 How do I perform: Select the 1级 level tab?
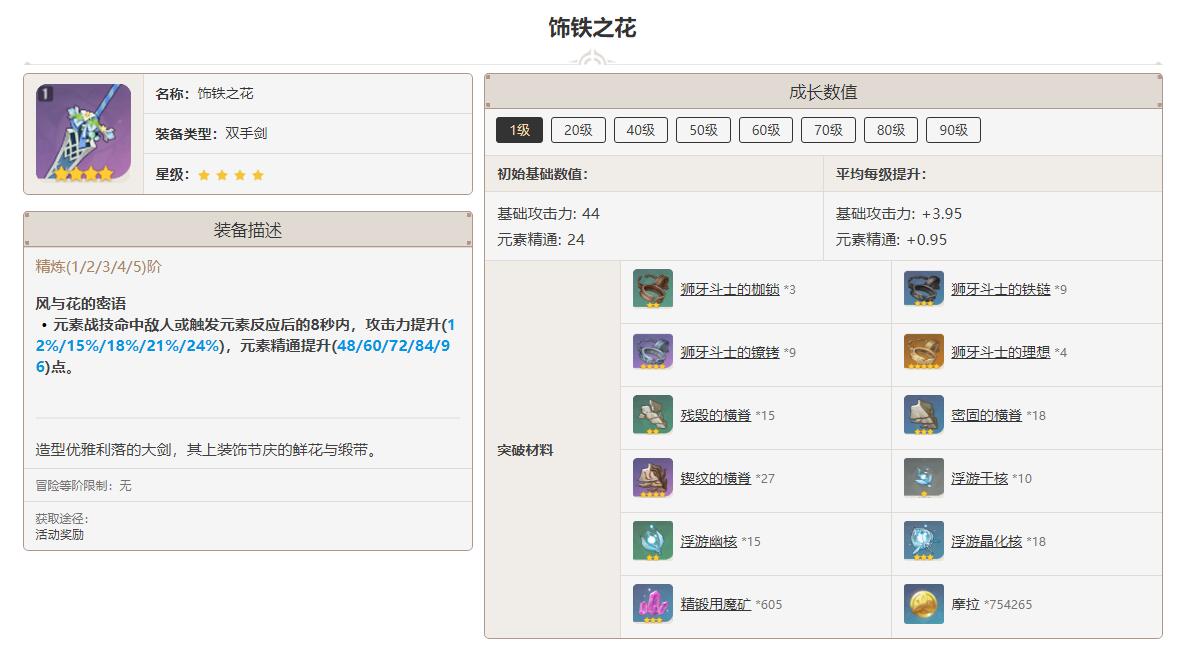(x=520, y=130)
